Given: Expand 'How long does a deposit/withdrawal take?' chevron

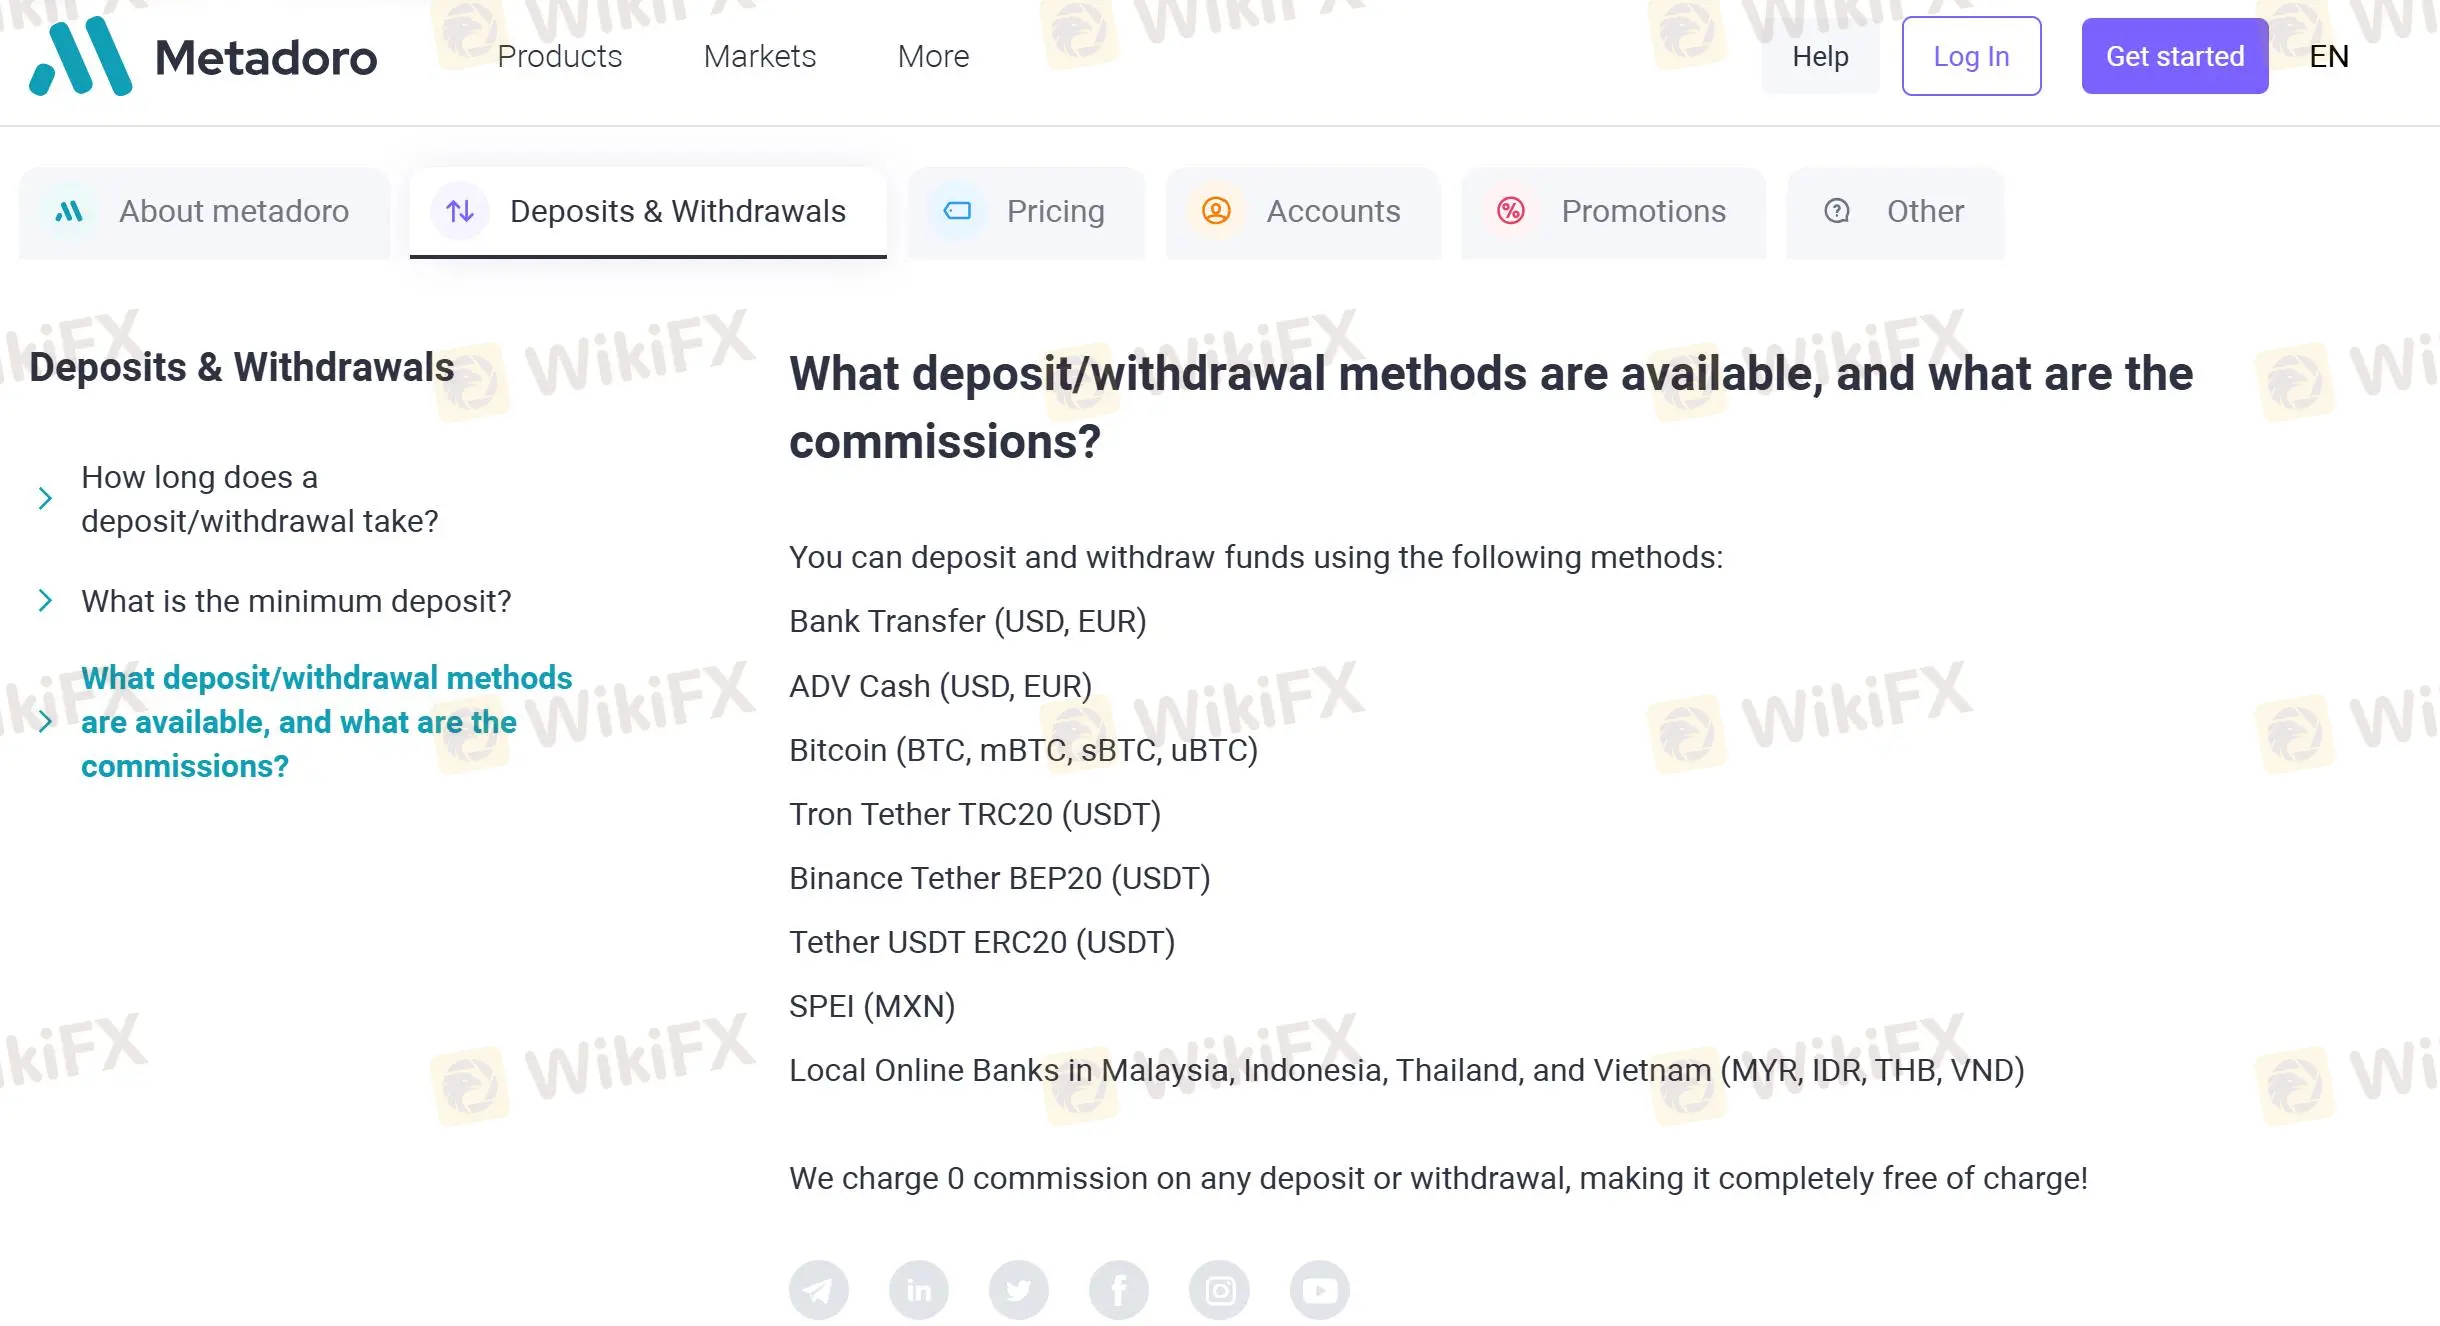Looking at the screenshot, I should click(45, 498).
